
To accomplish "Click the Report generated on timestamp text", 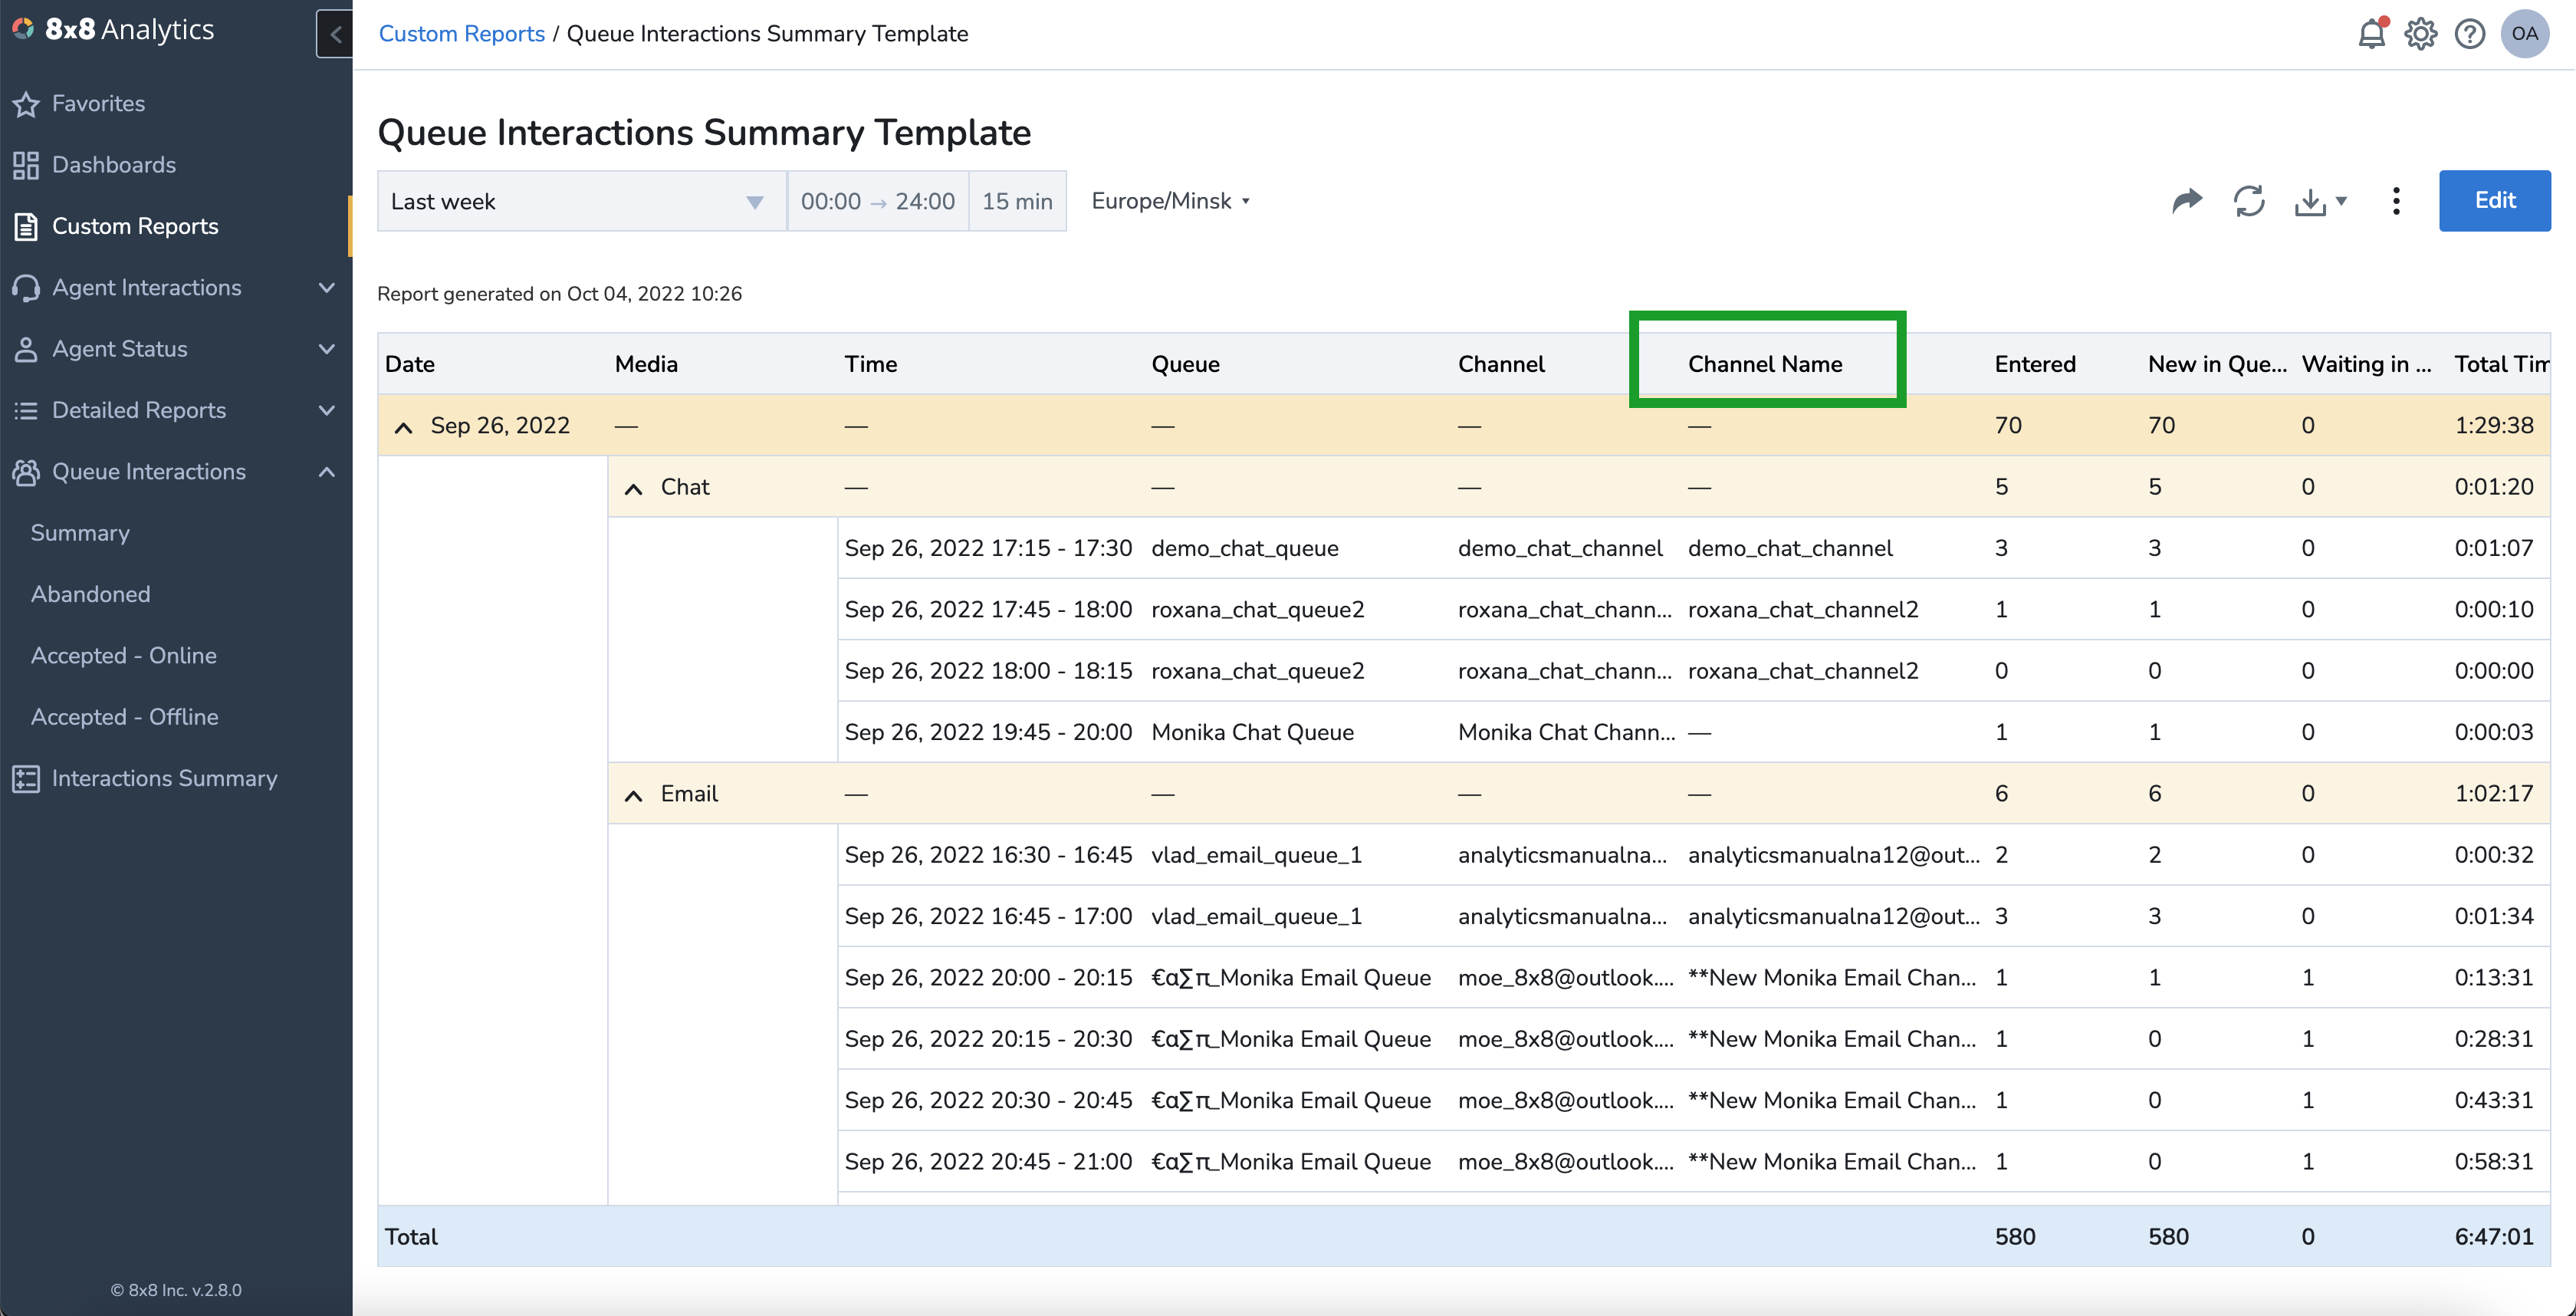I will tap(559, 294).
